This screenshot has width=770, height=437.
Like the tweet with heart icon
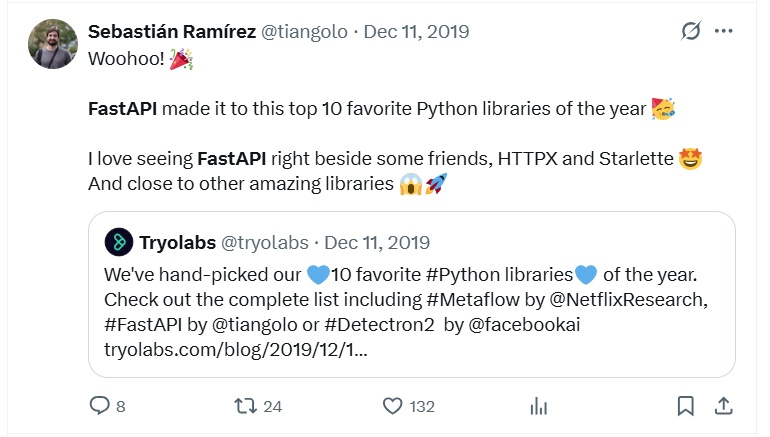click(393, 406)
